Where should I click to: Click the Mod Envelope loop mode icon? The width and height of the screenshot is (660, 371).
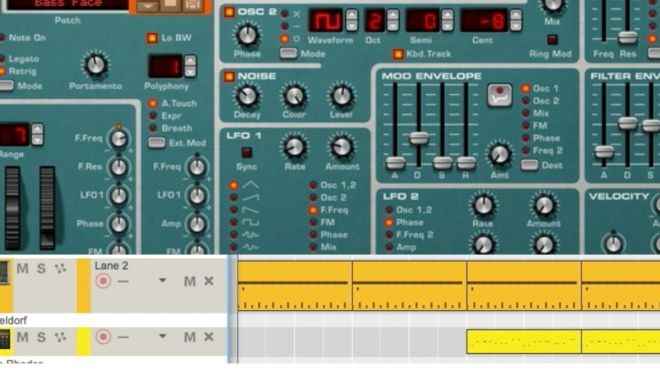click(500, 95)
